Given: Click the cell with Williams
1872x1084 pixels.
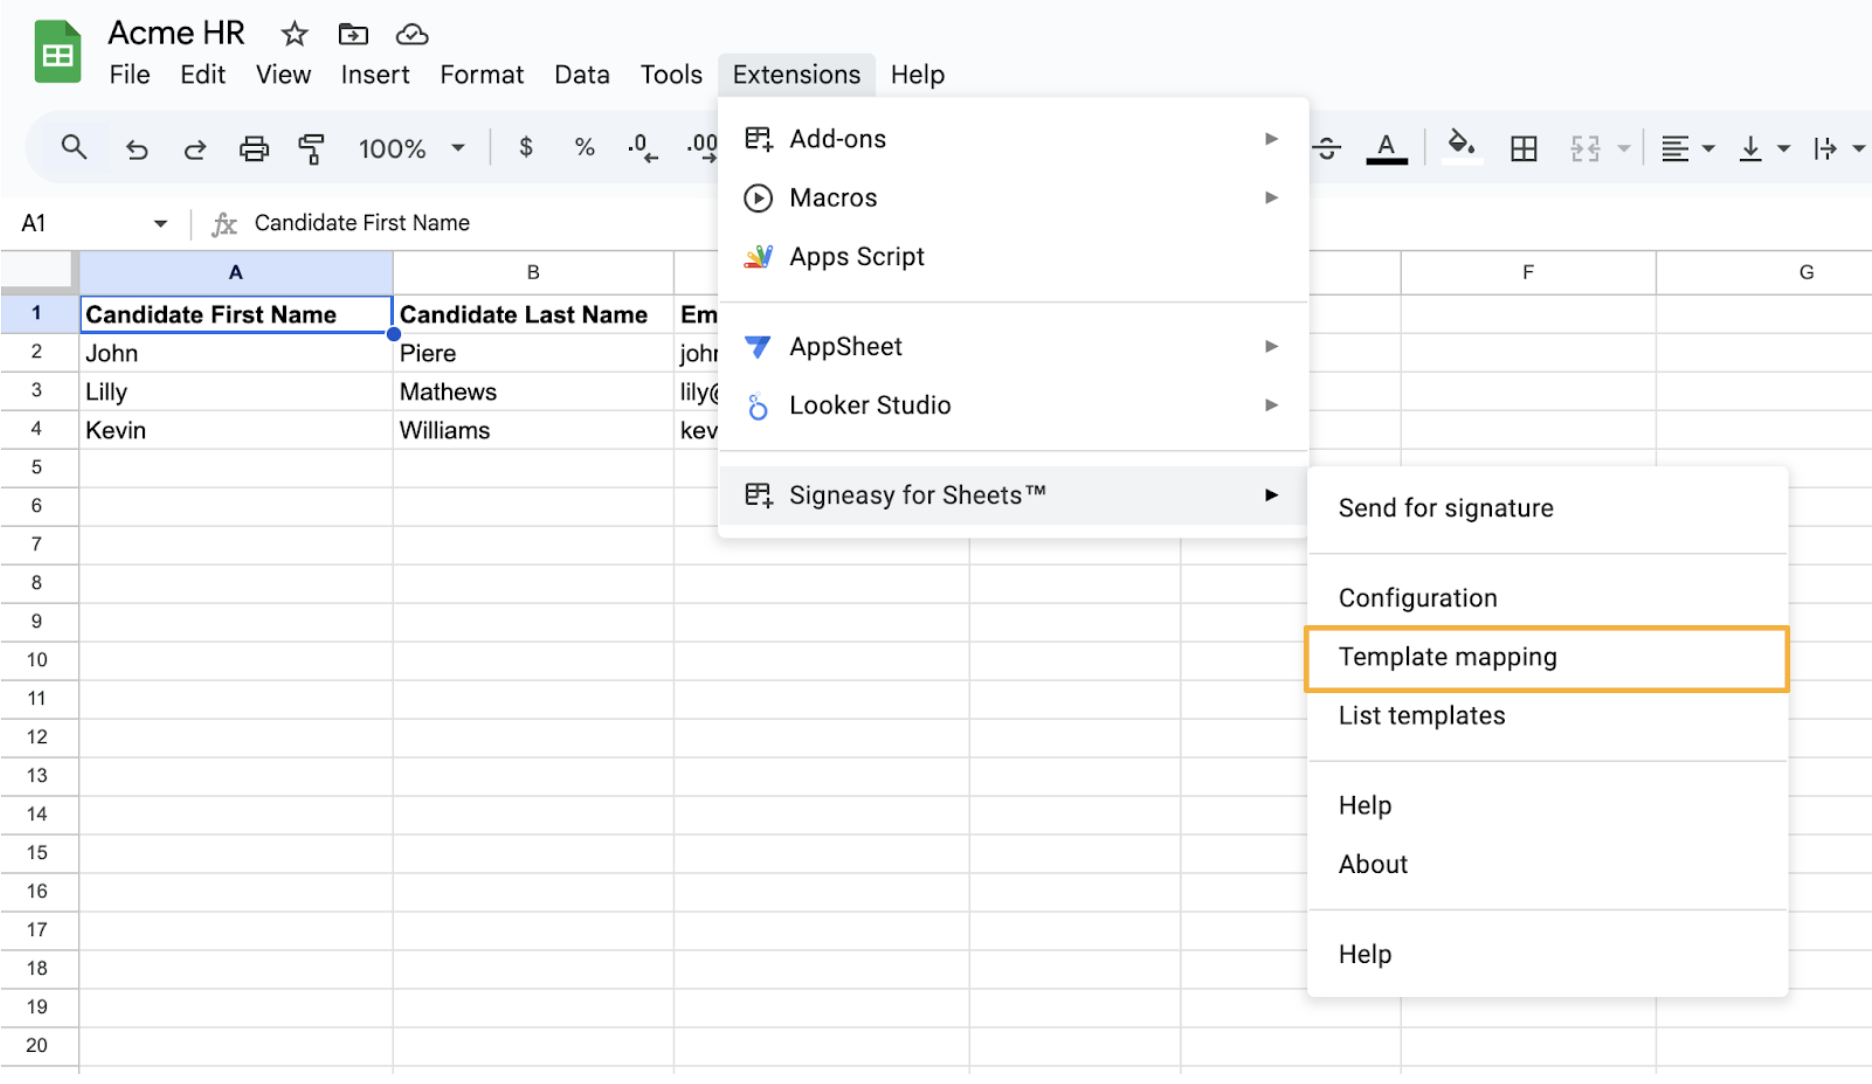Looking at the screenshot, I should 533,431.
